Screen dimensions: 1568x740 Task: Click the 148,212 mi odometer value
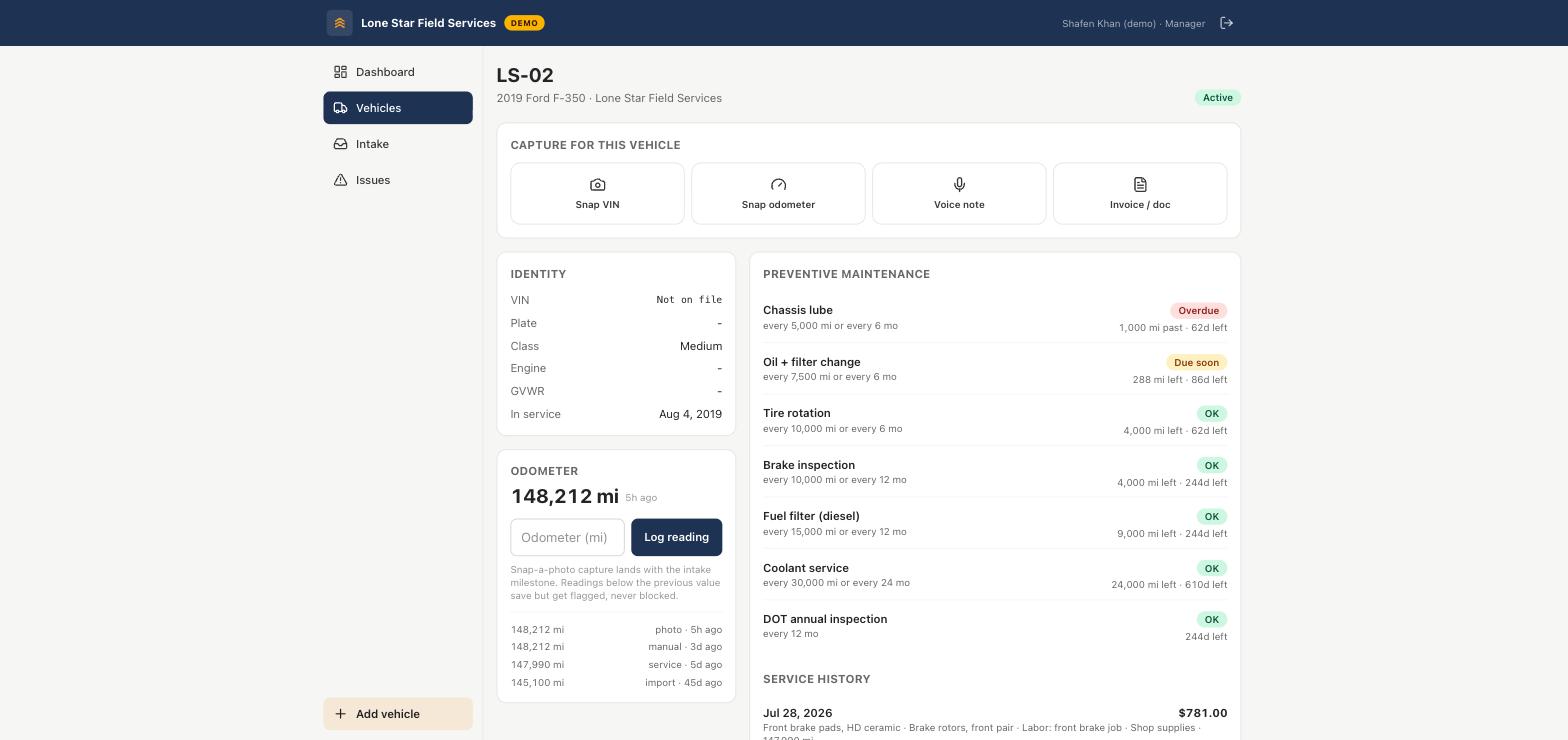point(564,496)
